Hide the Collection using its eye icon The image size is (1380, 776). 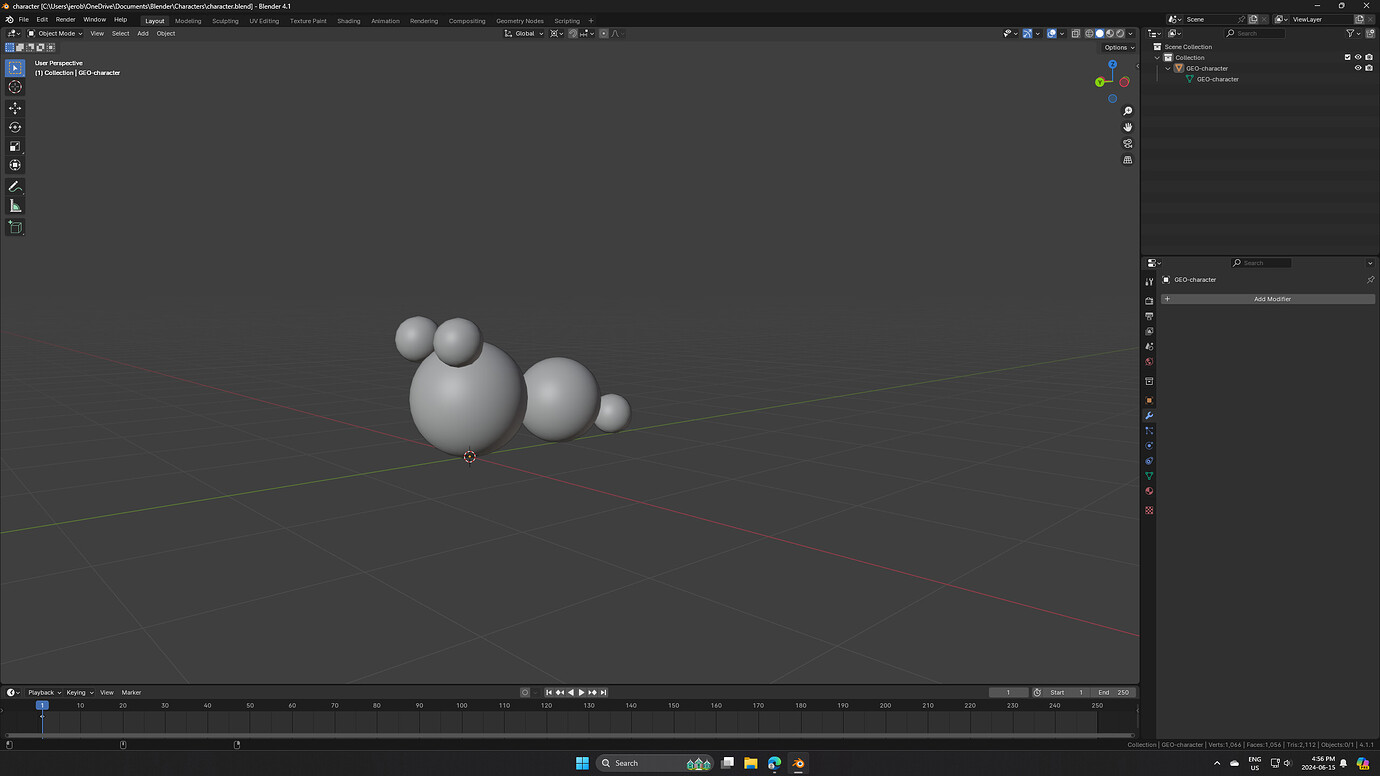pos(1358,57)
